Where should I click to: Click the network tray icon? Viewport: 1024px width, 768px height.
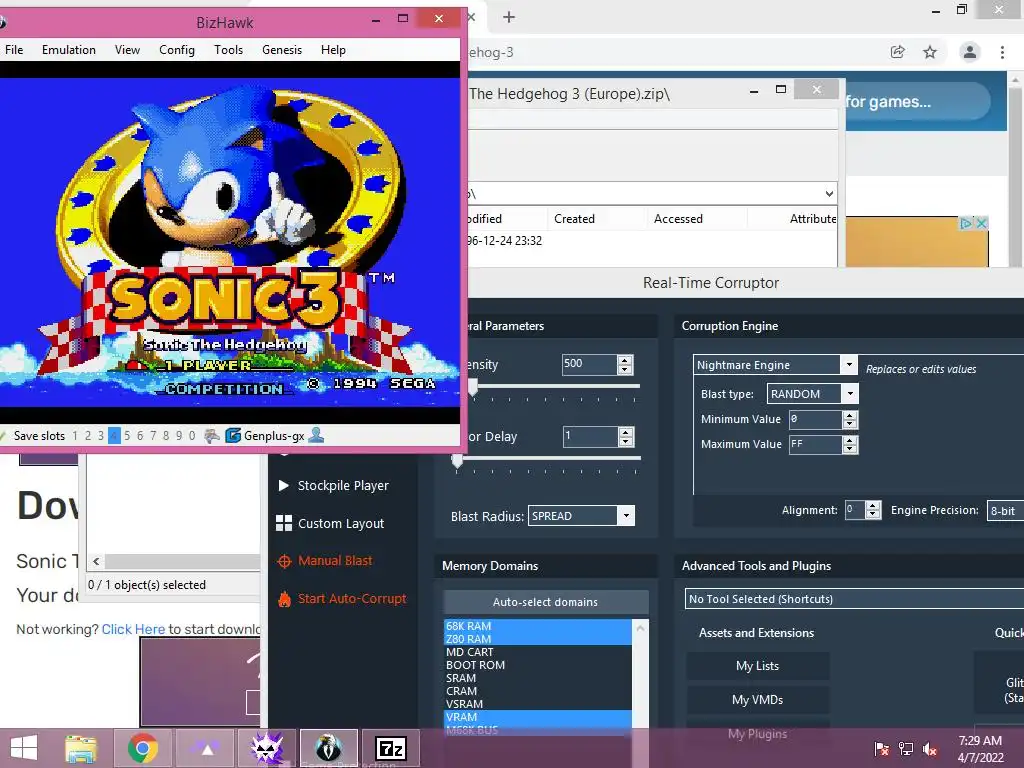coord(906,749)
